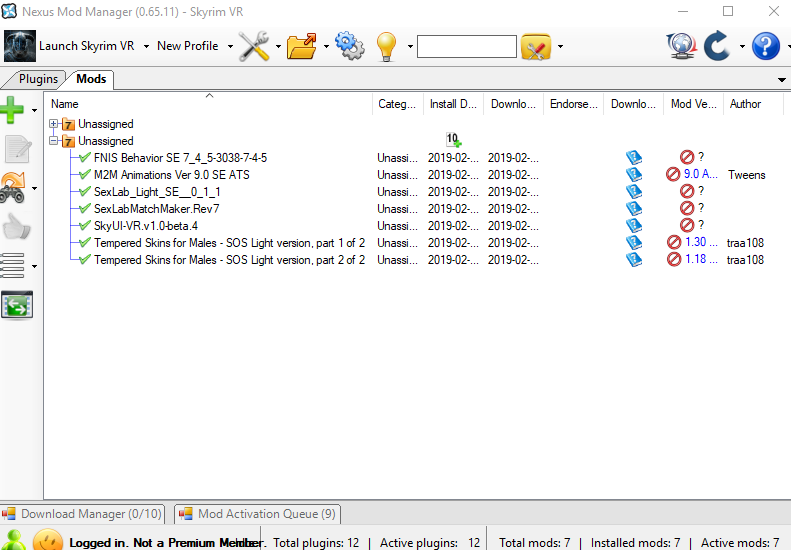Open help via the blue question mark icon
This screenshot has width=791, height=550.
pos(766,46)
